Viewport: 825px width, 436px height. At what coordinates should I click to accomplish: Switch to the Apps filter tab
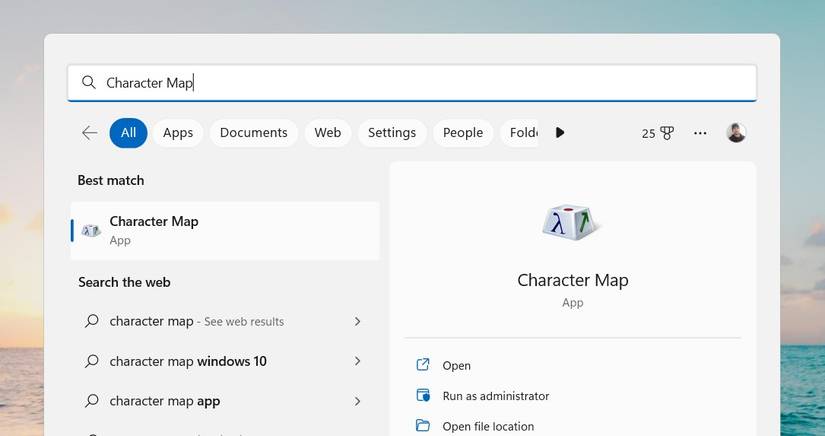[178, 133]
